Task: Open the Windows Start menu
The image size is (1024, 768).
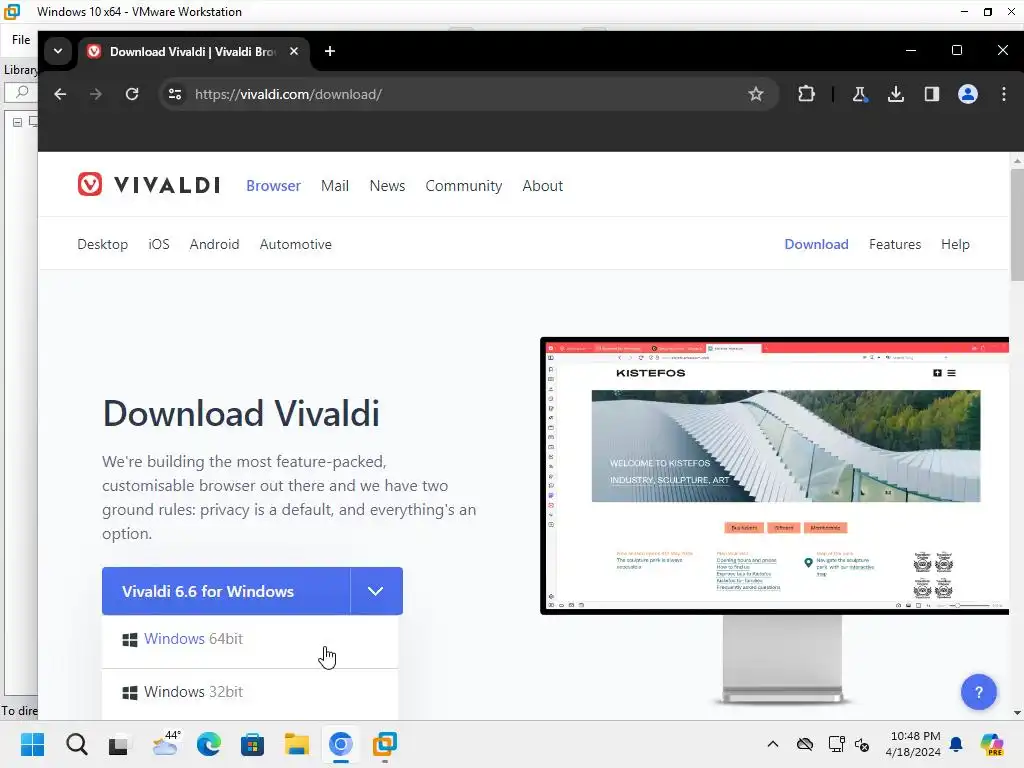Action: click(32, 744)
